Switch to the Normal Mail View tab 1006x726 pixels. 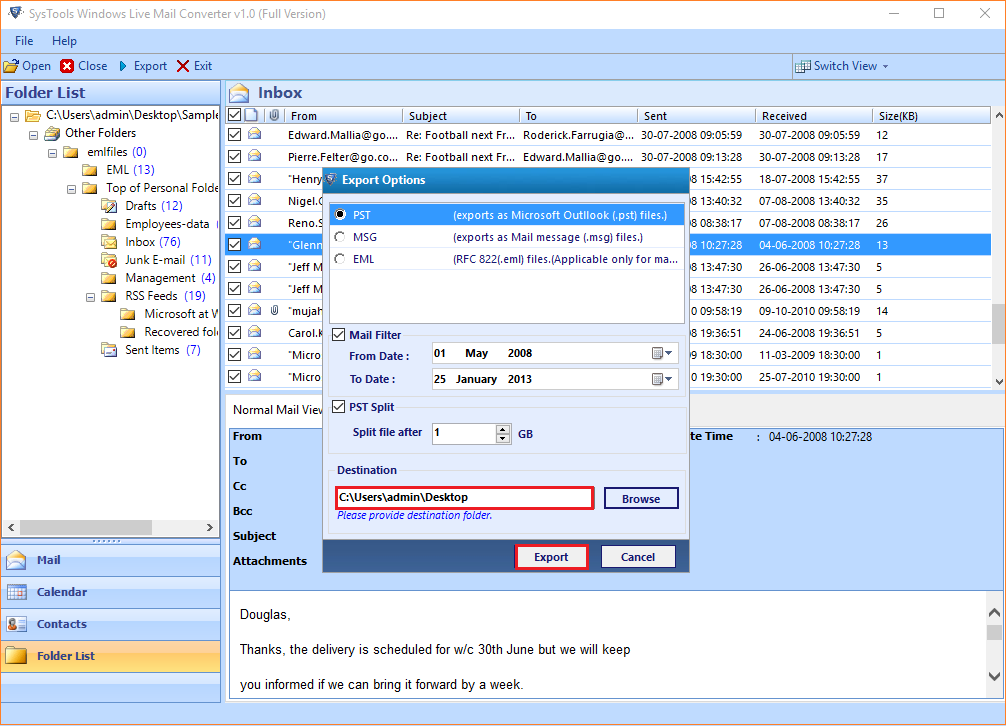click(277, 410)
